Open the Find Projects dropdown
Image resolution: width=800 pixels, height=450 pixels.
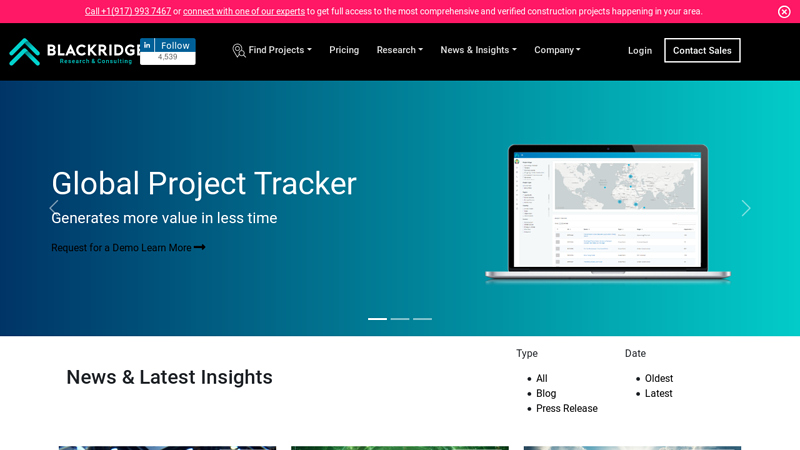click(280, 50)
